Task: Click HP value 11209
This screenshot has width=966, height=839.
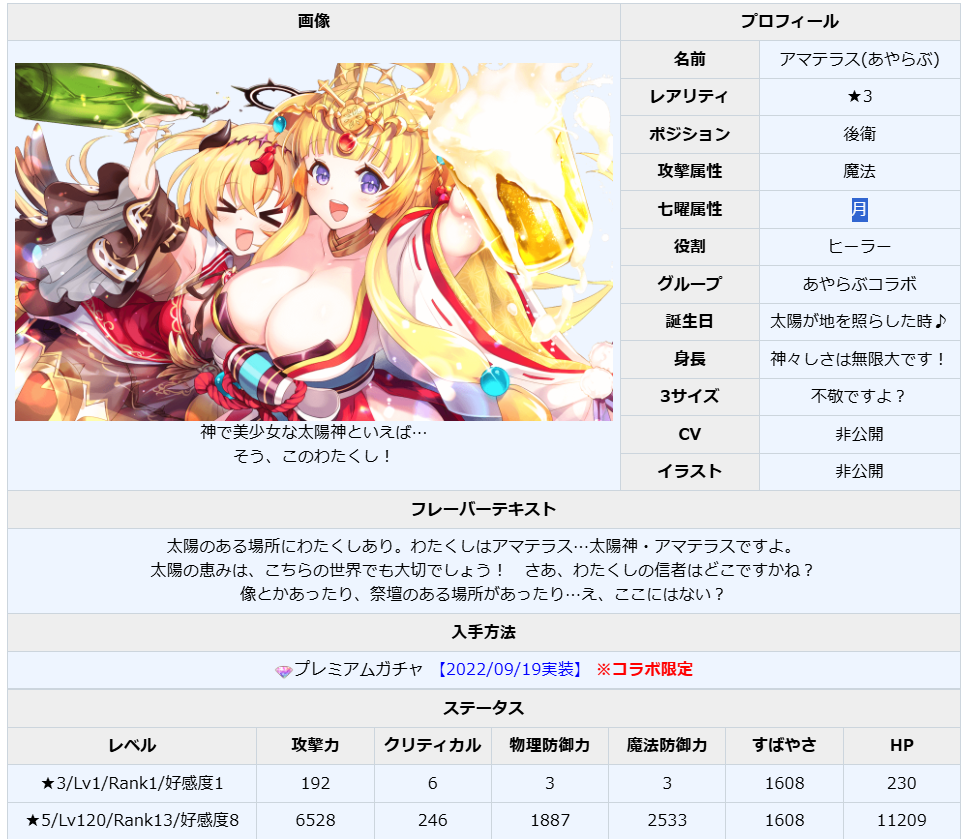Action: [x=901, y=821]
